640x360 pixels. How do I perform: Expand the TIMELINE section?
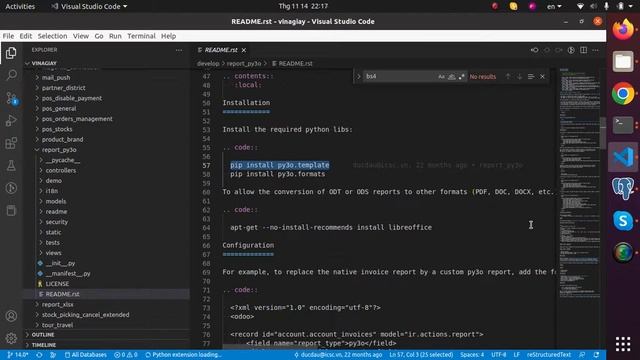[x=44, y=345]
